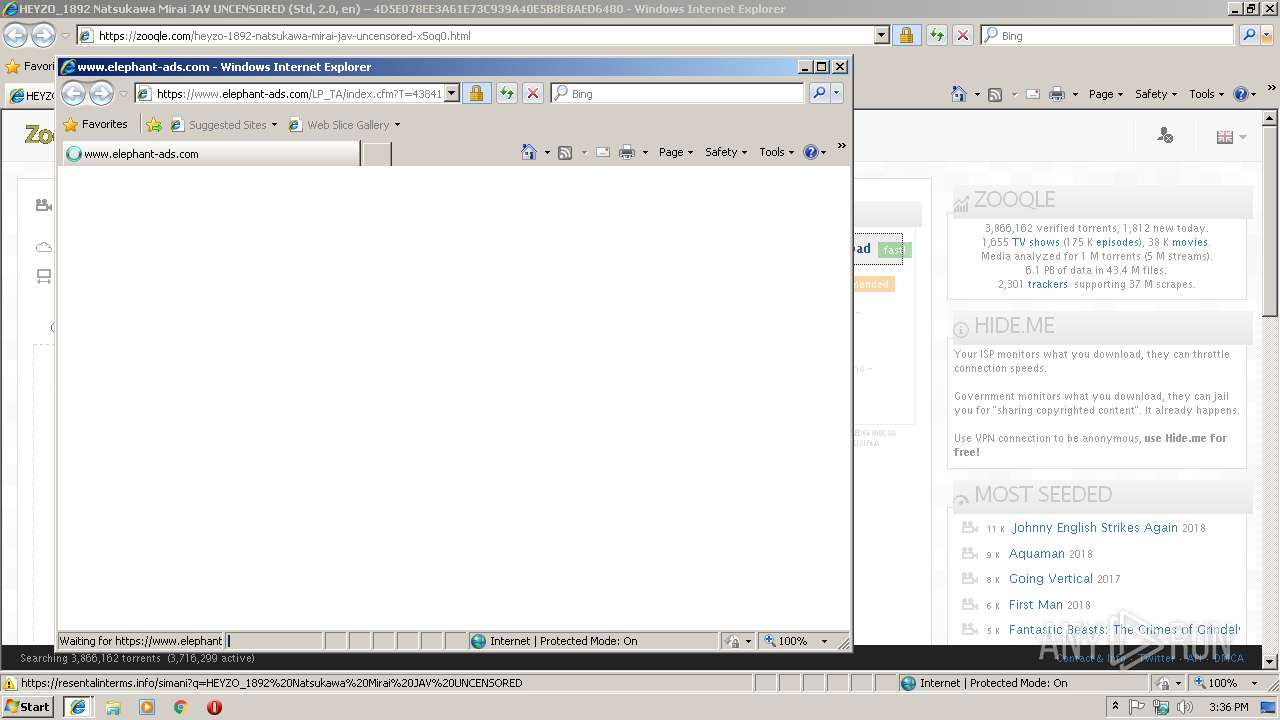Open Aquaman 2018 link
Viewport: 1280px width, 720px height.
click(x=1036, y=554)
